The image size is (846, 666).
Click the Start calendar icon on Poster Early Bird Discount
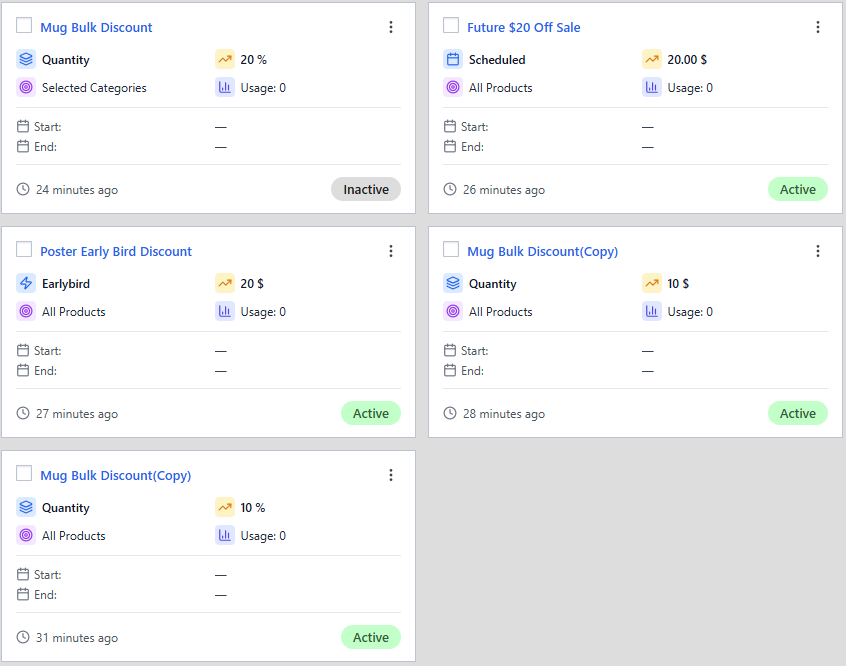tap(25, 350)
